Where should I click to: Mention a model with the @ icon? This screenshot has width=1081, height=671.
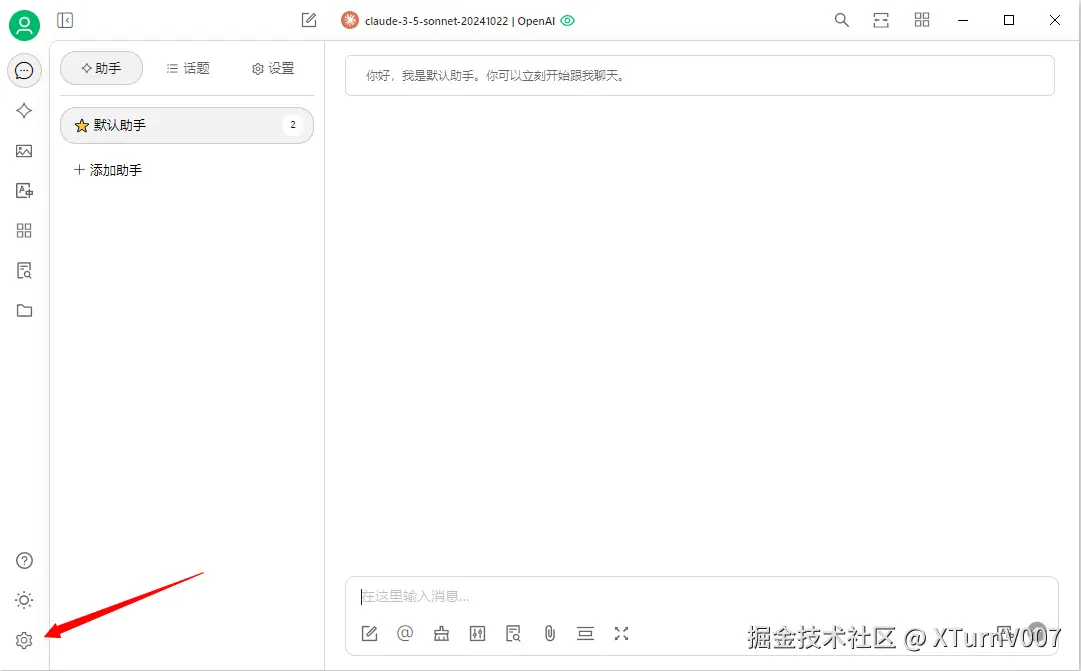[x=405, y=633]
